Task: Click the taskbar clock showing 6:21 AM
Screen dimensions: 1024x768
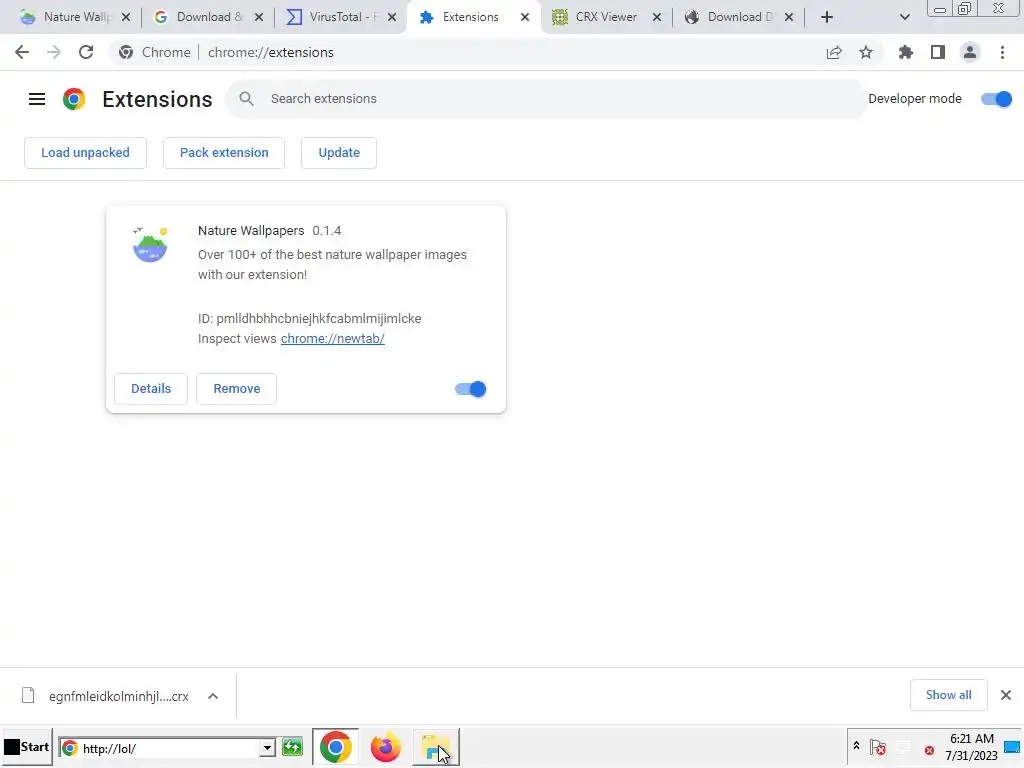Action: pyautogui.click(x=971, y=747)
